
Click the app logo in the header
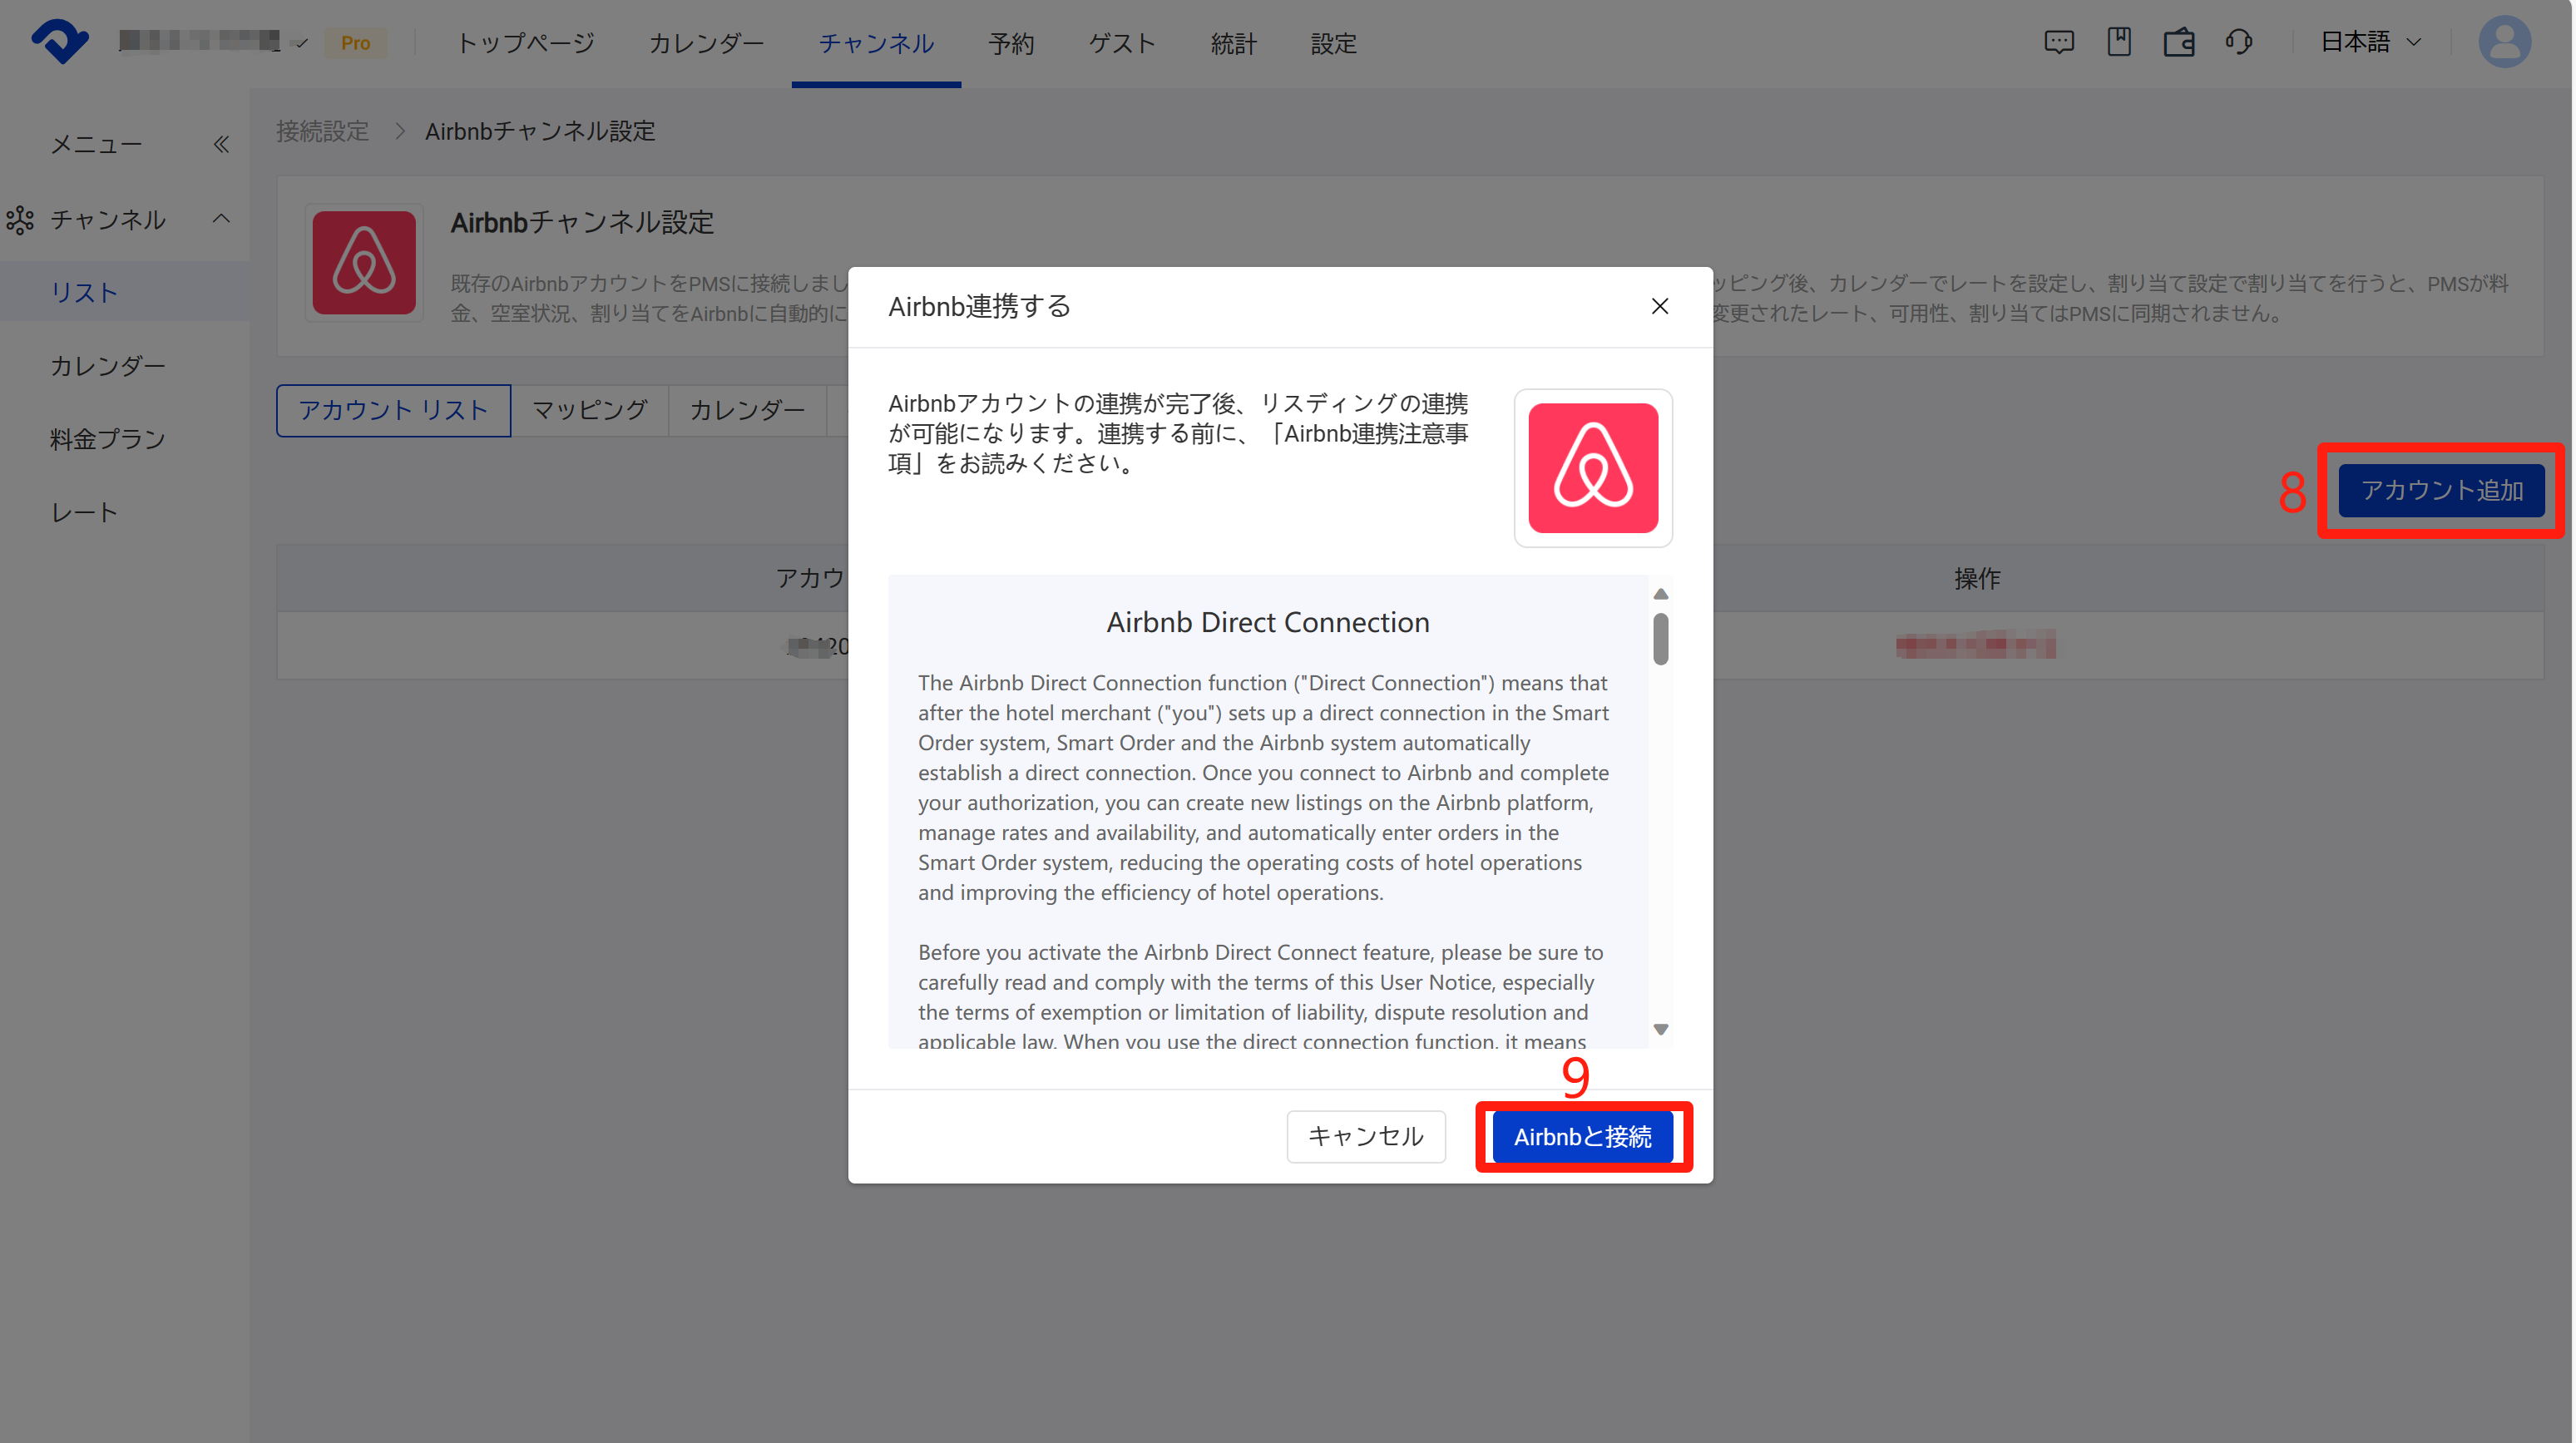(x=60, y=42)
